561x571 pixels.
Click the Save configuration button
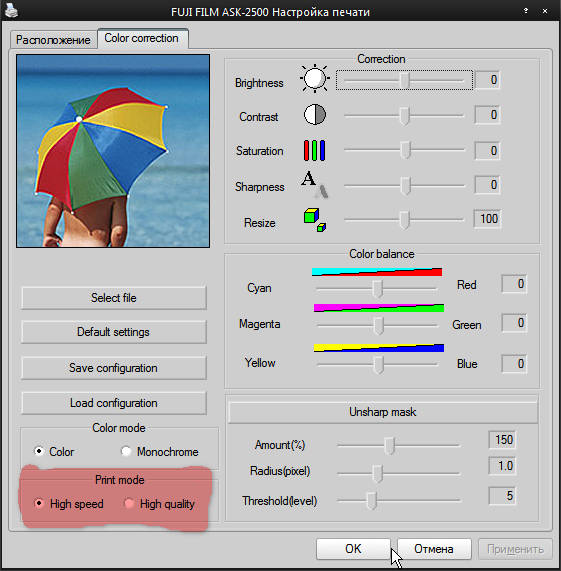(114, 368)
